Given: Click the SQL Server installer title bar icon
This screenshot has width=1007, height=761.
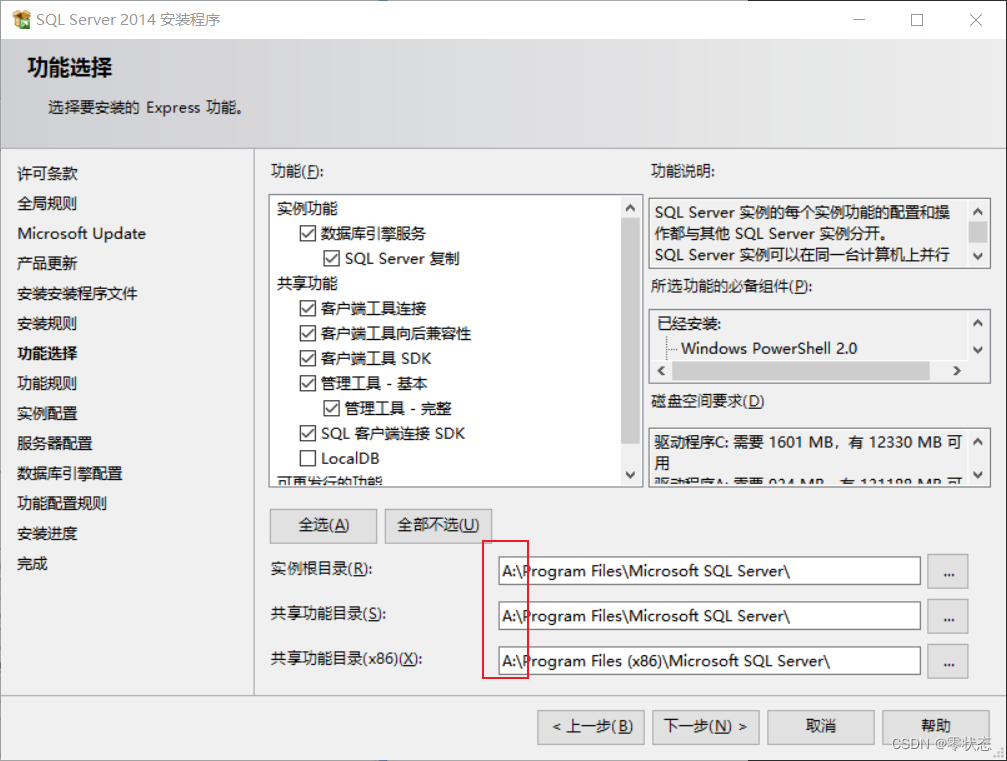Looking at the screenshot, I should click(x=21, y=20).
